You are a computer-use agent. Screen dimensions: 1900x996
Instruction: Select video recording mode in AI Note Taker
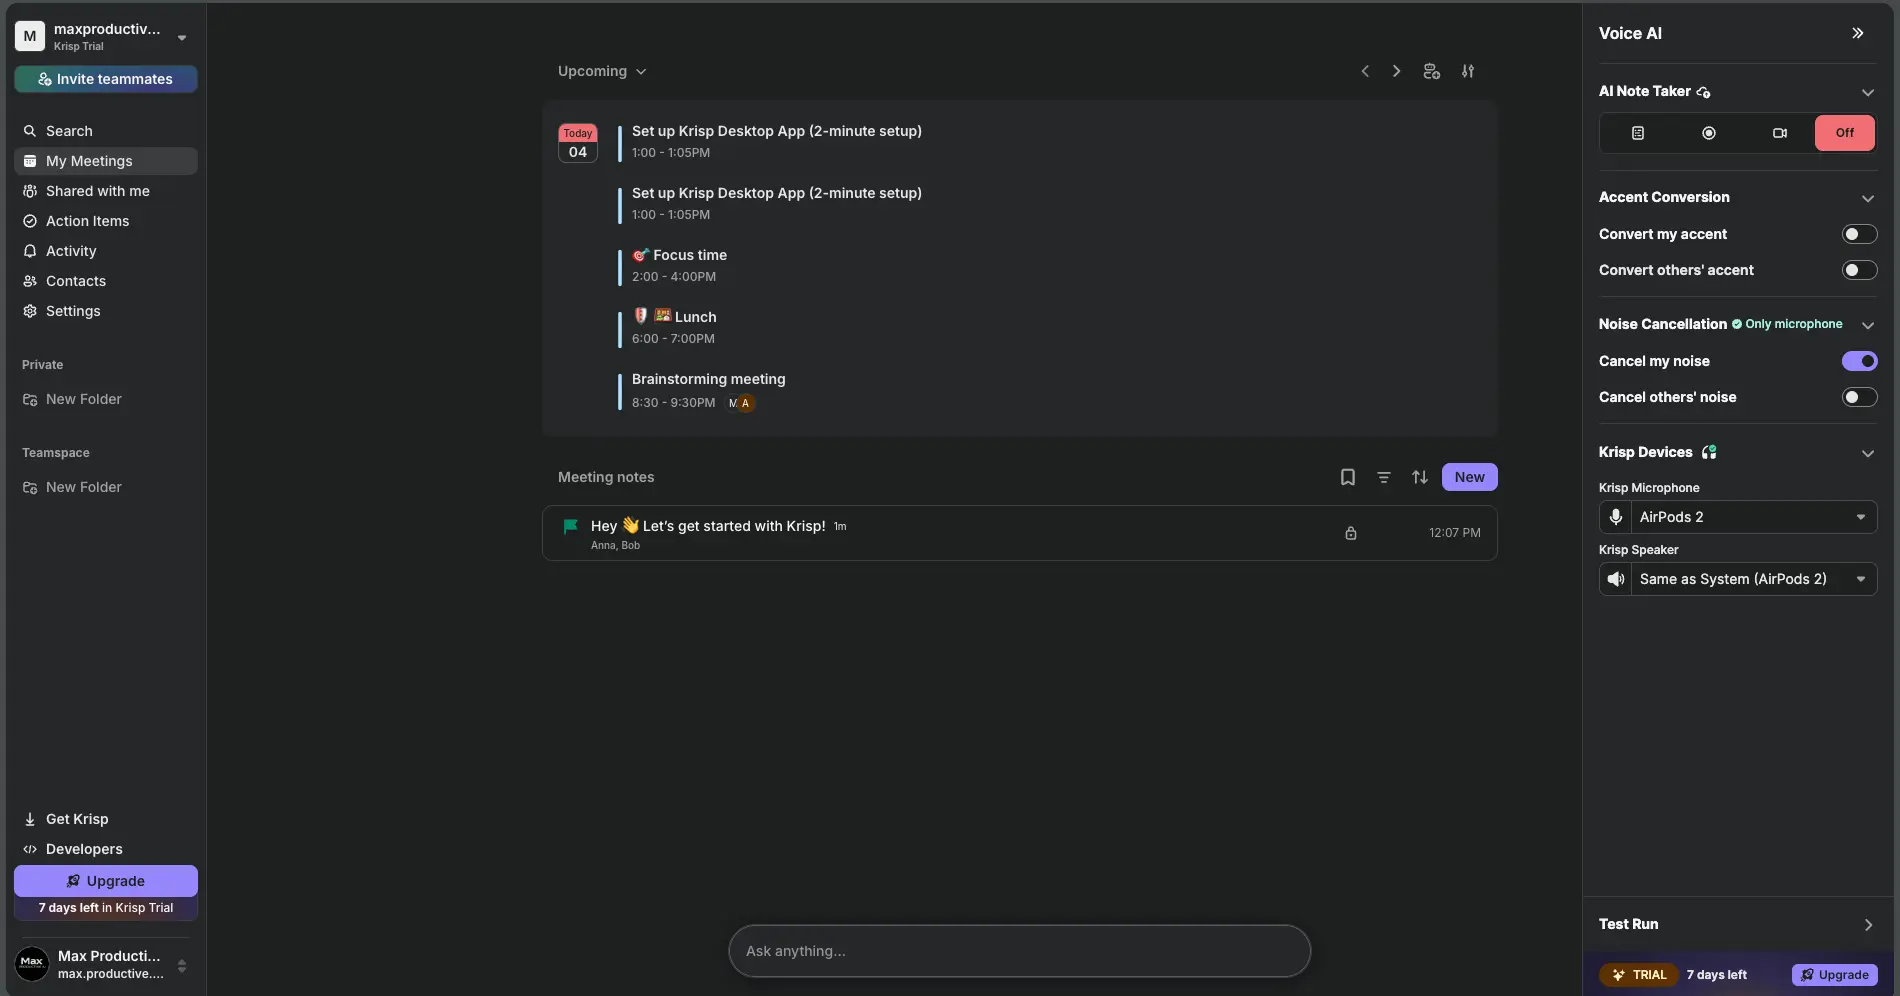1780,133
